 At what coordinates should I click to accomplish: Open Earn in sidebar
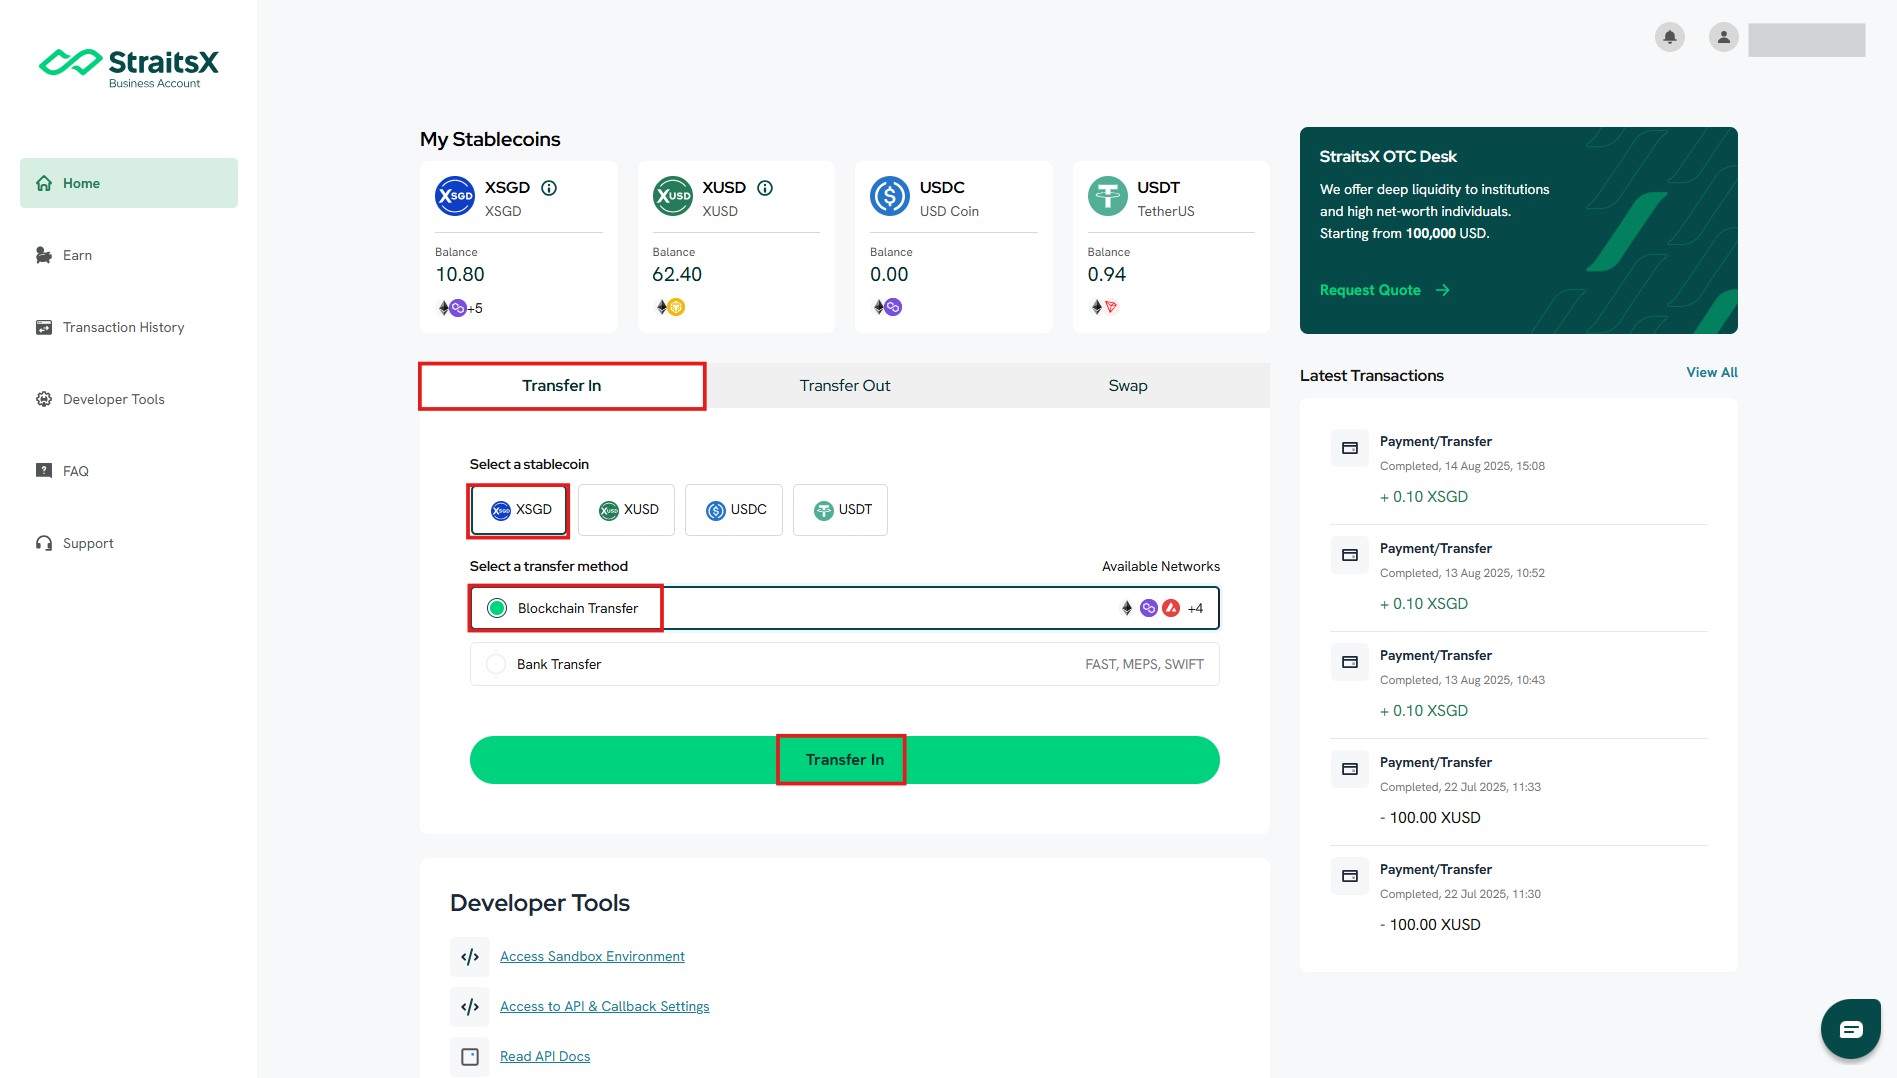[129, 255]
